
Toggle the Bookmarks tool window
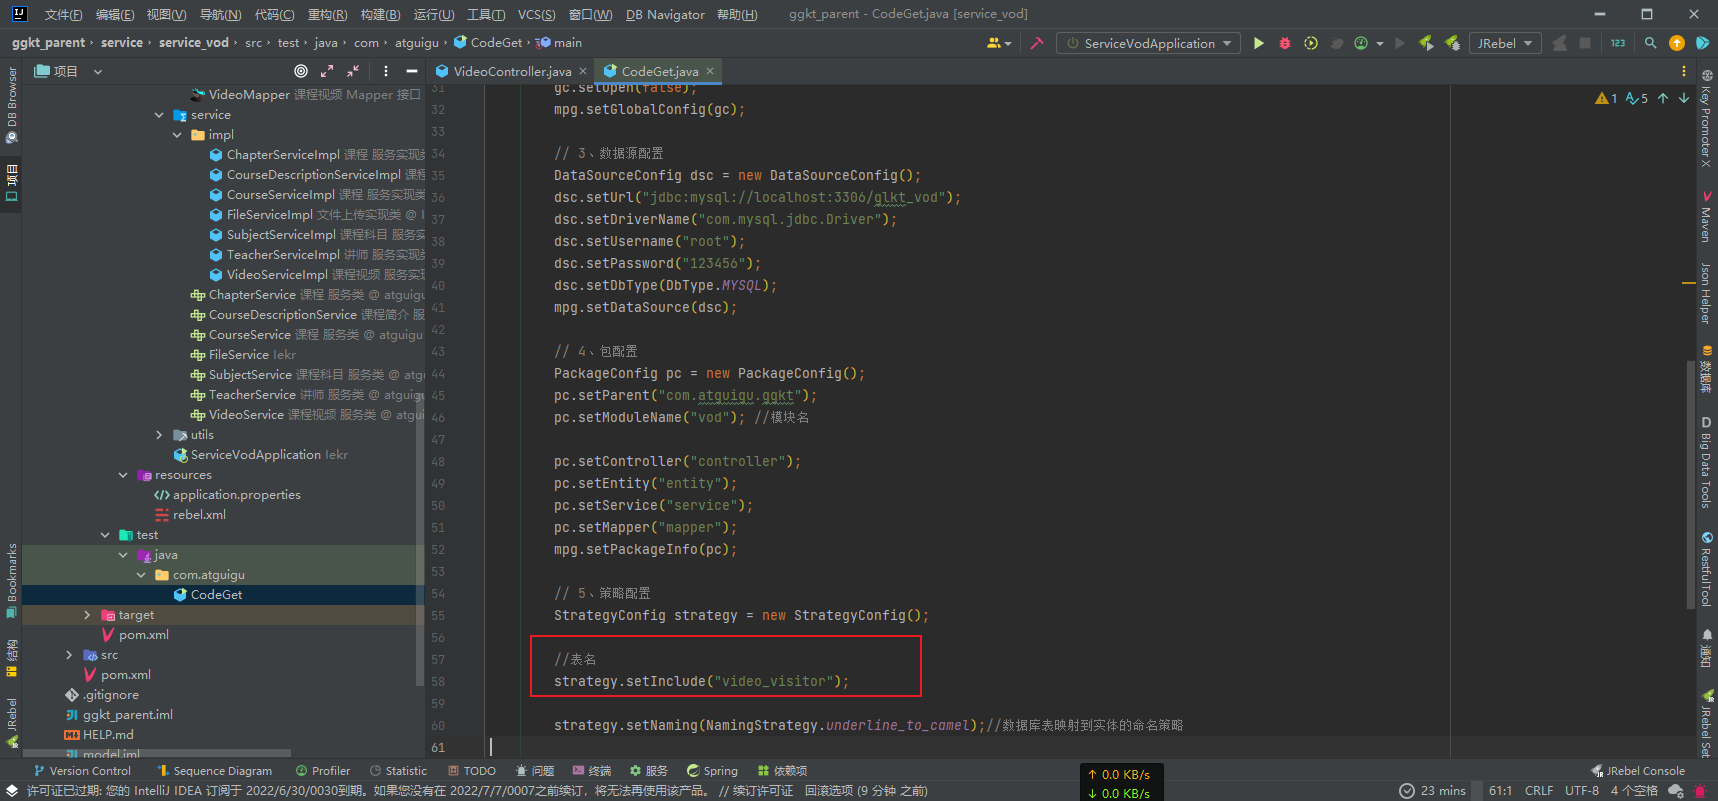[x=12, y=578]
